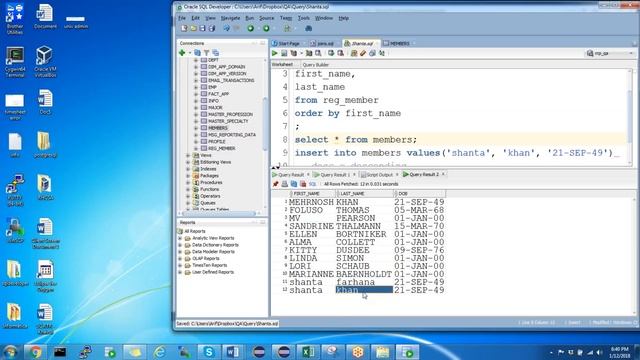Expand the OLAP Reports folder
The image size is (640, 360).
click(180, 259)
